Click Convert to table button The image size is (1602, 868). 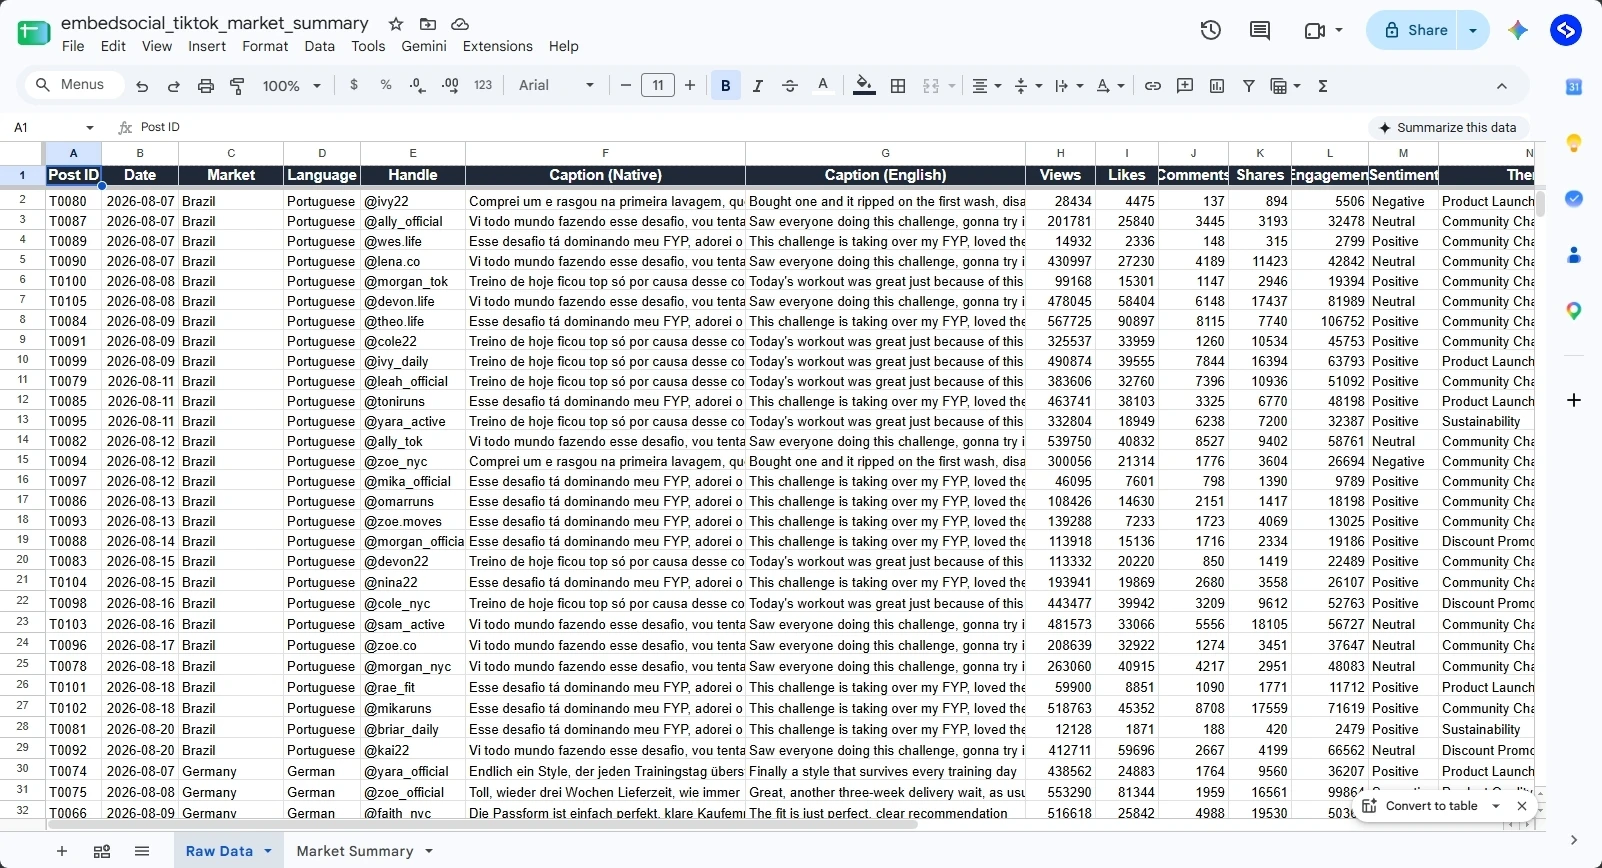pos(1431,806)
